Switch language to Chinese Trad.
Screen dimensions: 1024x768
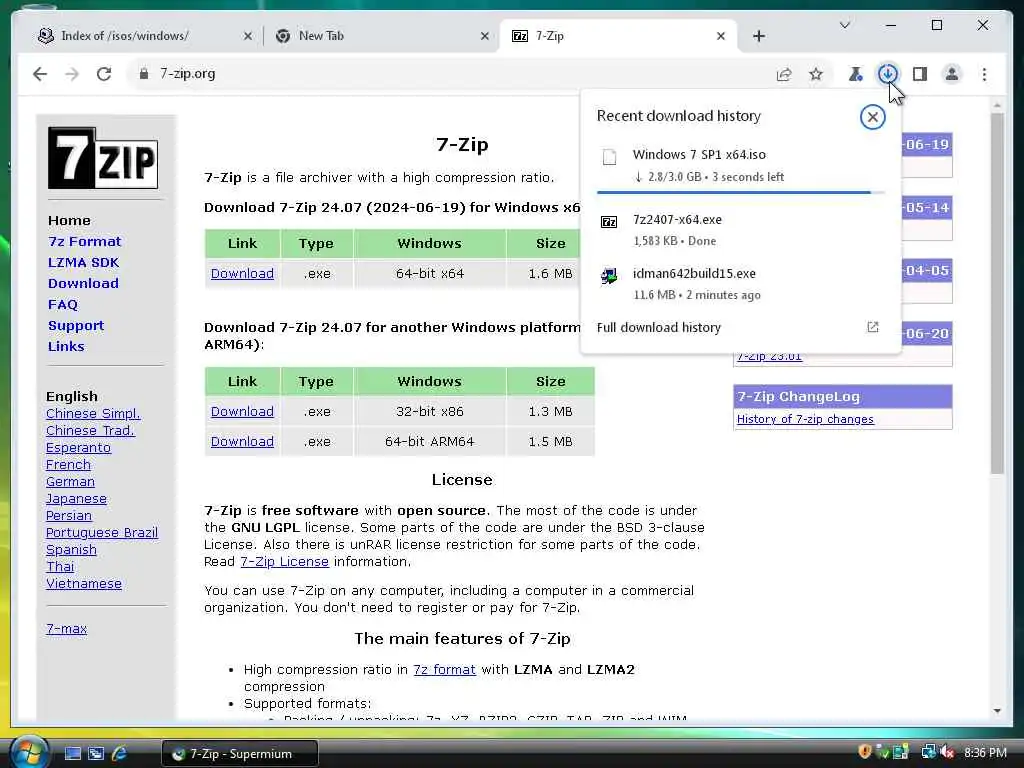coord(90,430)
